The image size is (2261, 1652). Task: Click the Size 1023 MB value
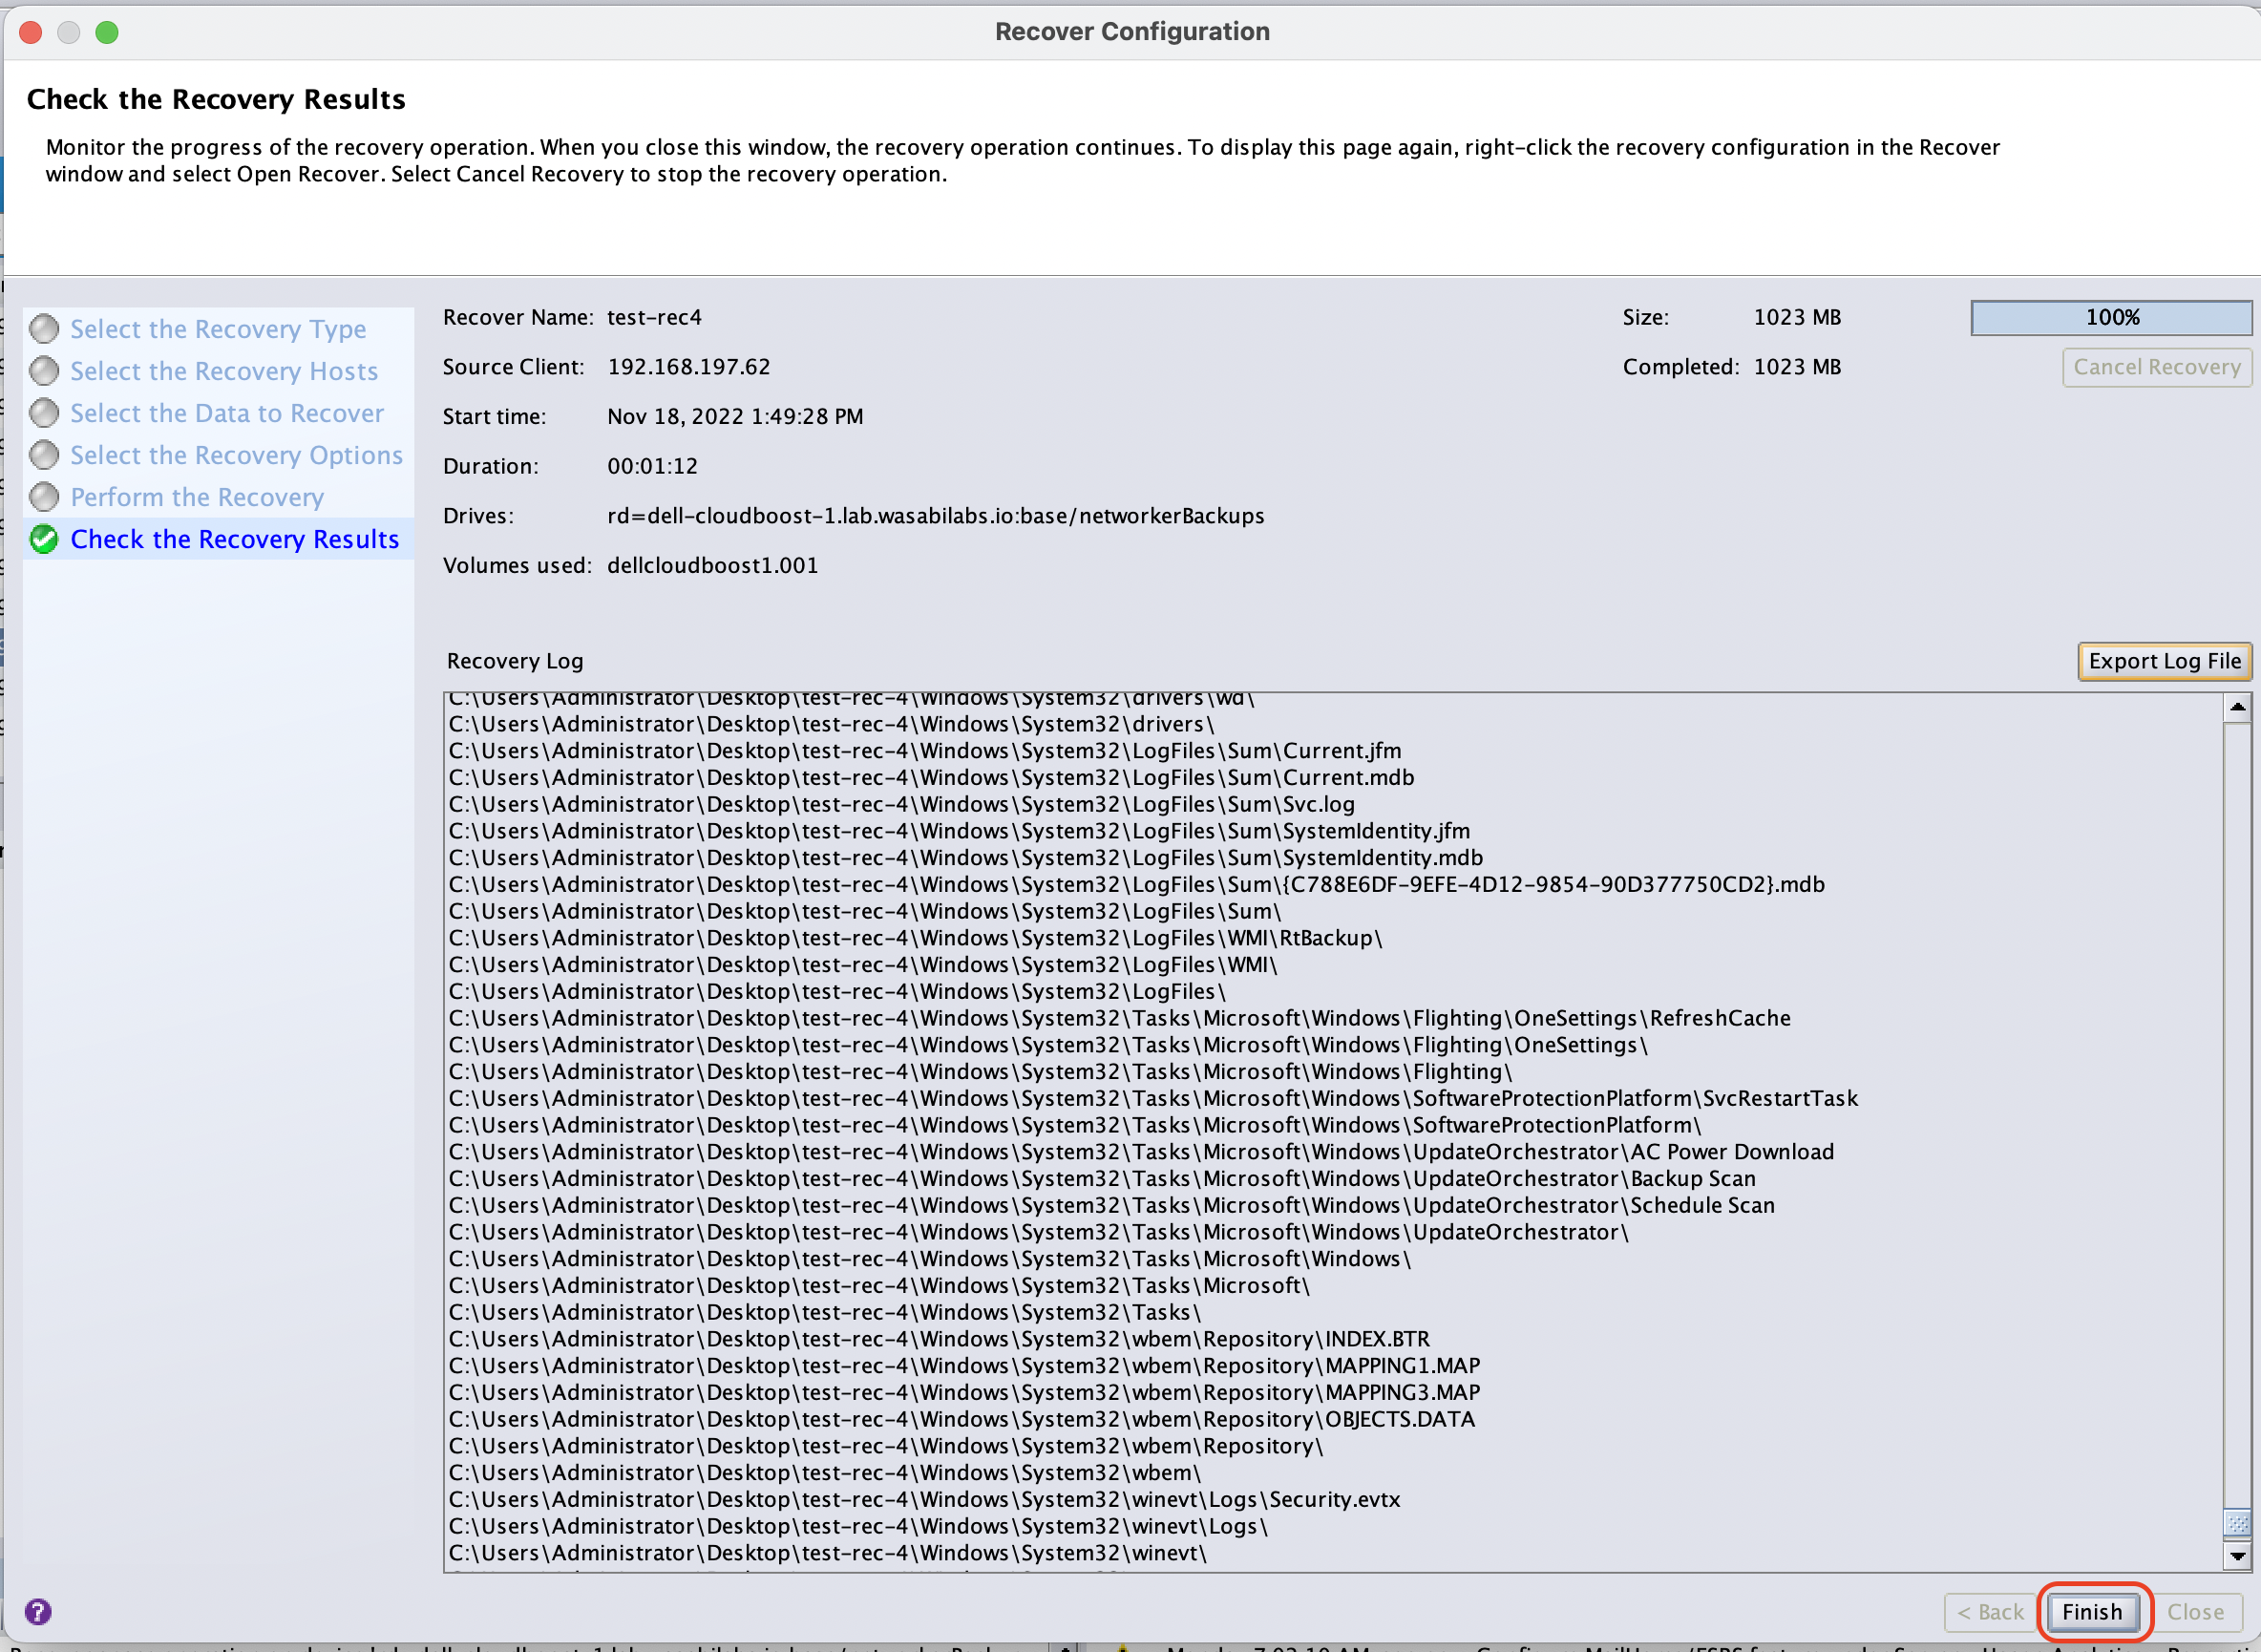(x=1797, y=318)
